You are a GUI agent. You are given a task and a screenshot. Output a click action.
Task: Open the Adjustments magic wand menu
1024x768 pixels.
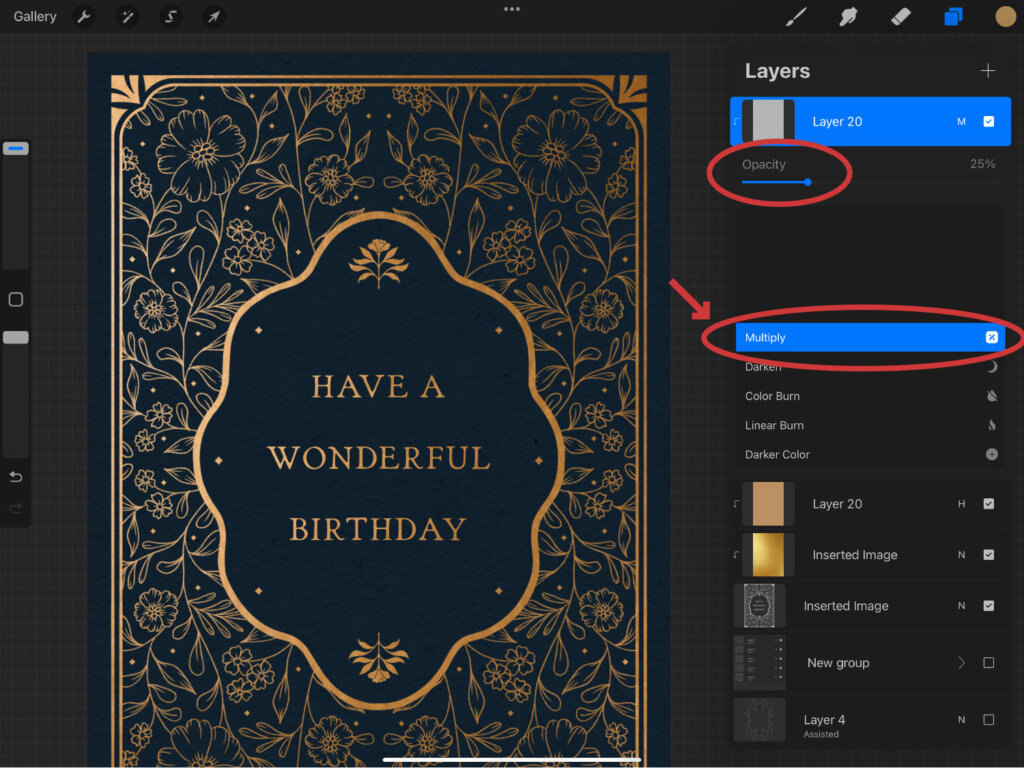click(128, 17)
